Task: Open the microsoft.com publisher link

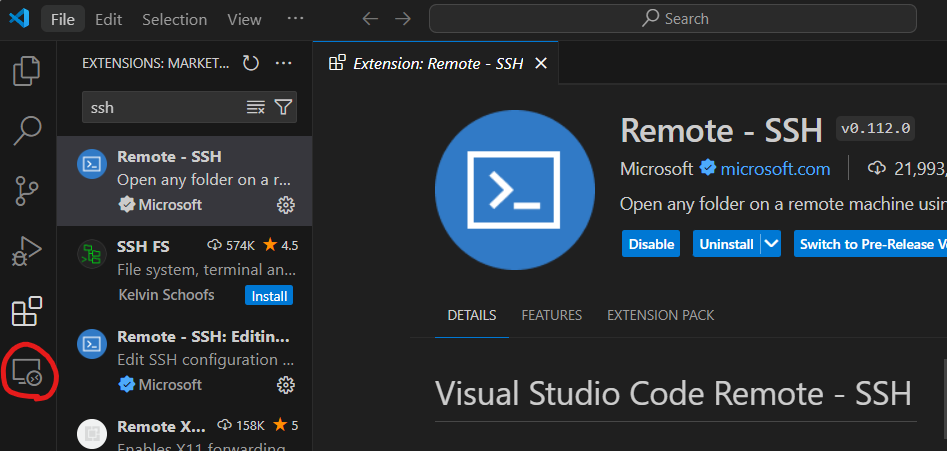Action: [775, 169]
